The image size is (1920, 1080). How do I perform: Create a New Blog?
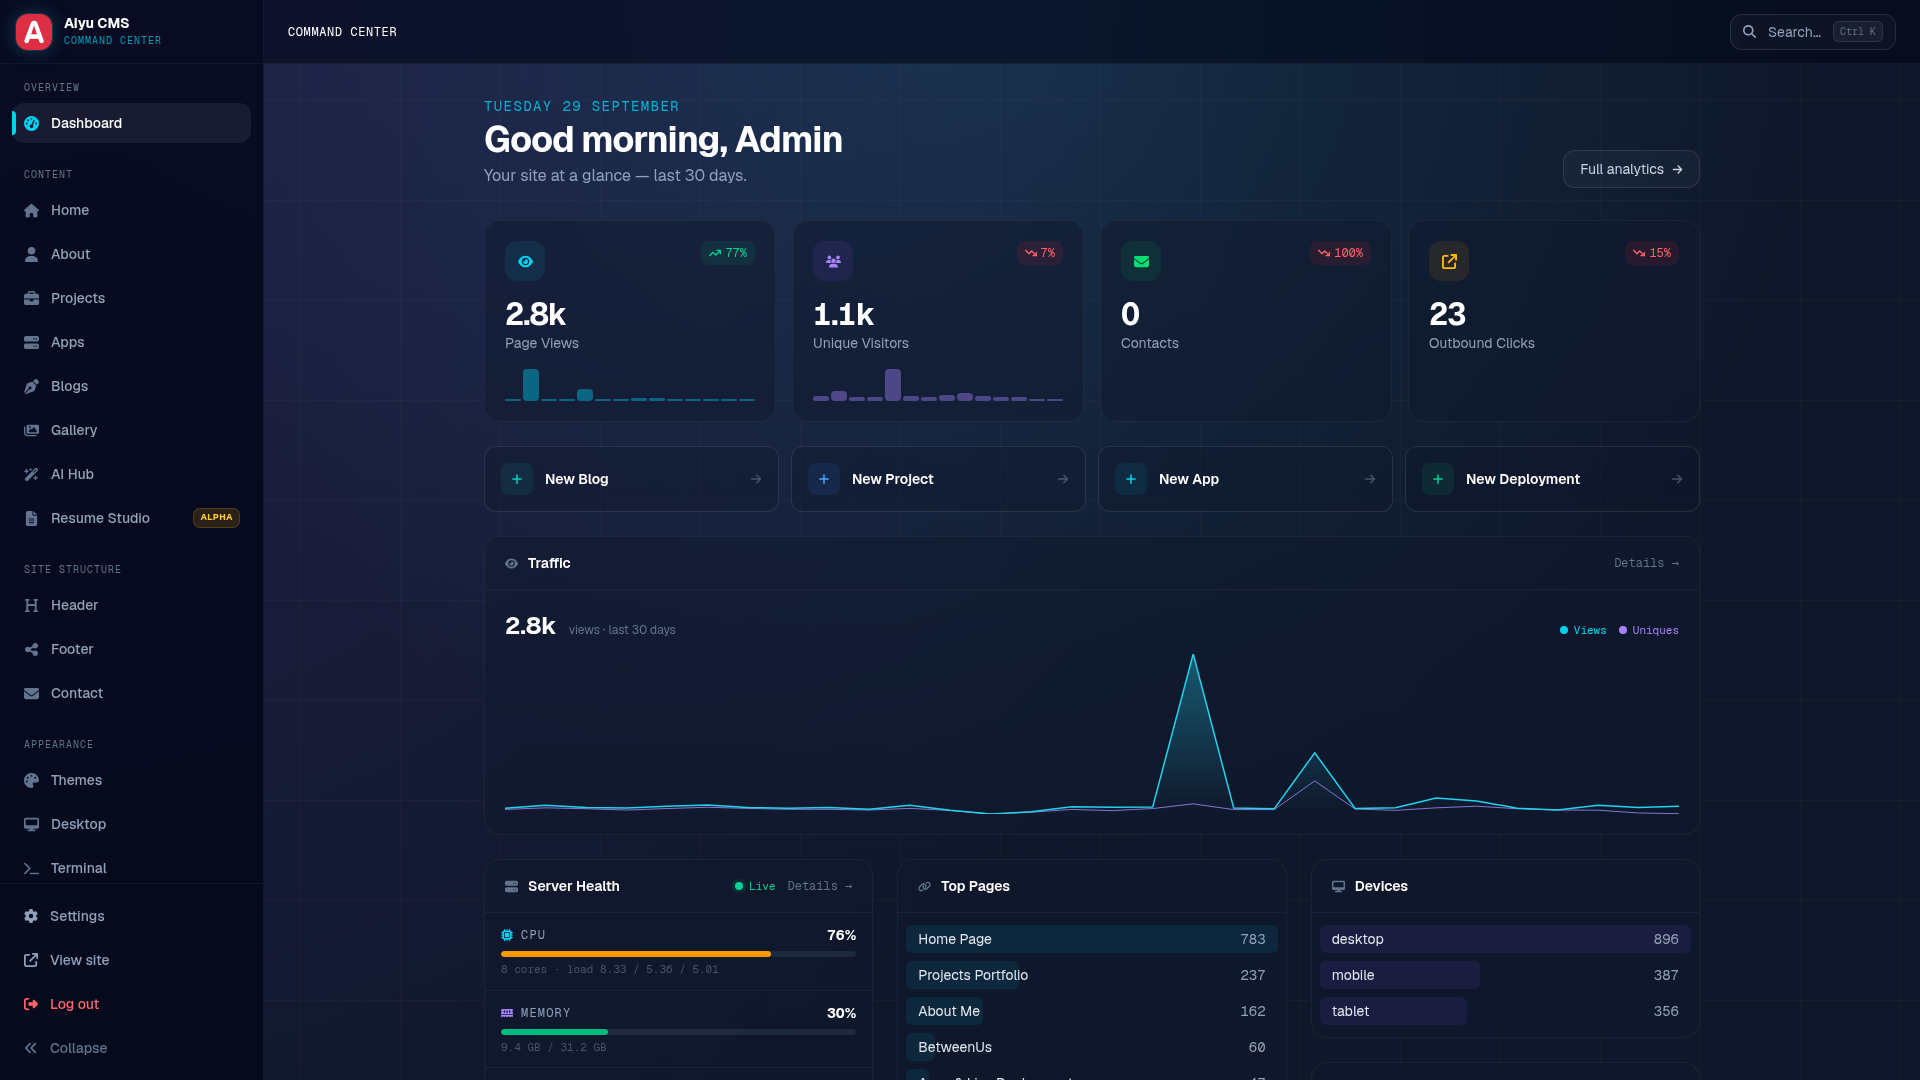[x=631, y=479]
